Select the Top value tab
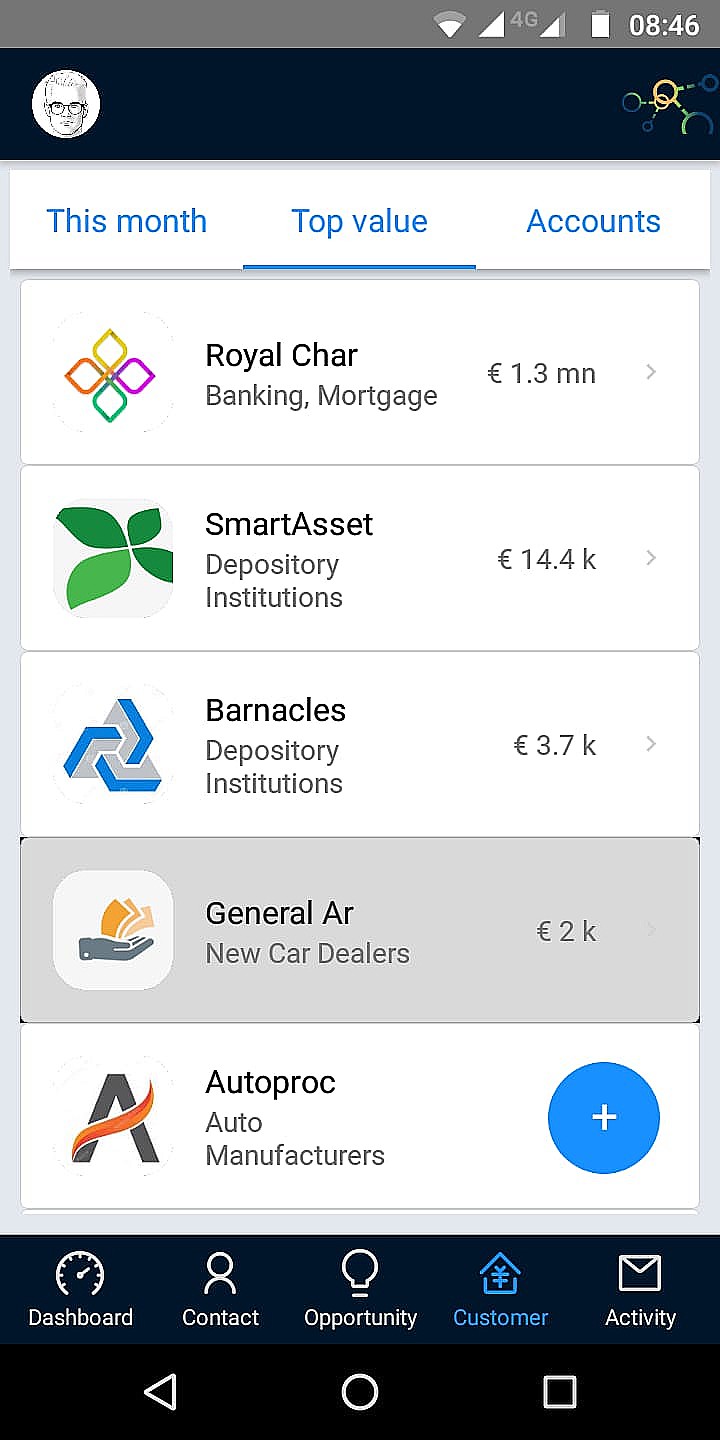720x1440 pixels. [x=359, y=221]
